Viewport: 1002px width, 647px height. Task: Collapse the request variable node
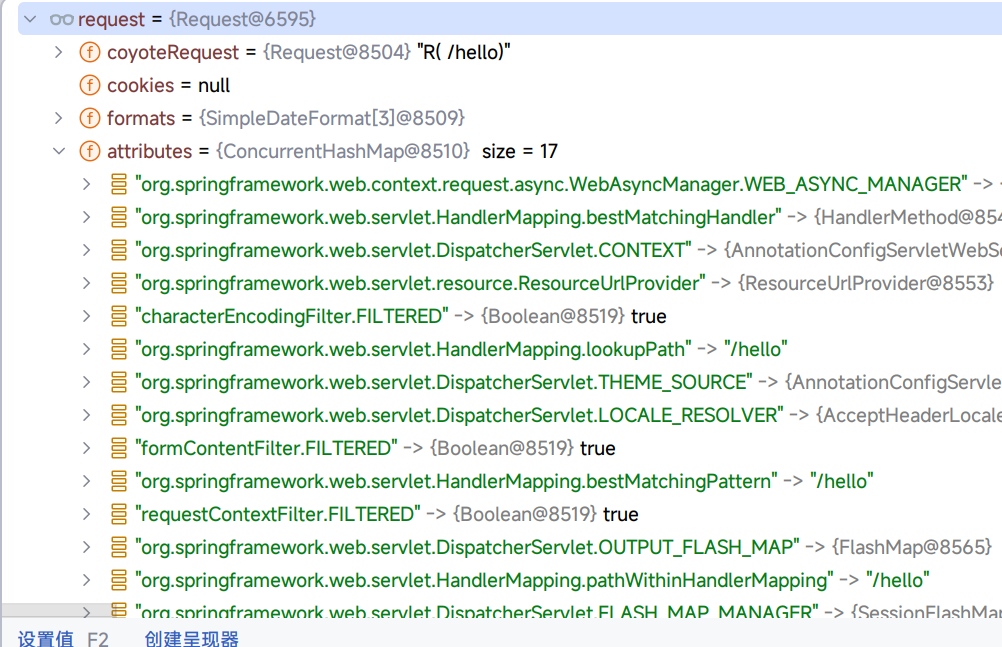click(30, 19)
